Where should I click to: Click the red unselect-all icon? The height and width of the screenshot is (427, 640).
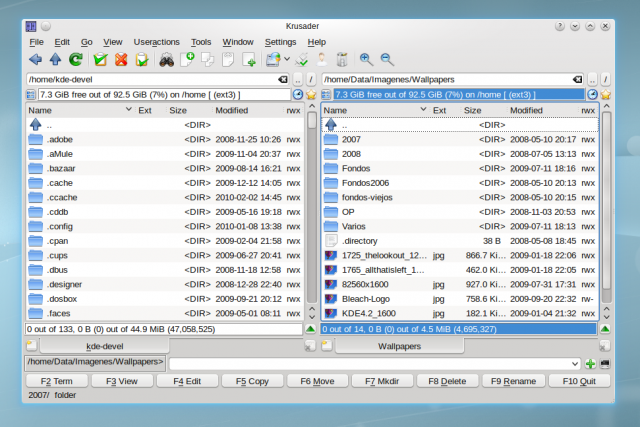pyautogui.click(x=122, y=60)
